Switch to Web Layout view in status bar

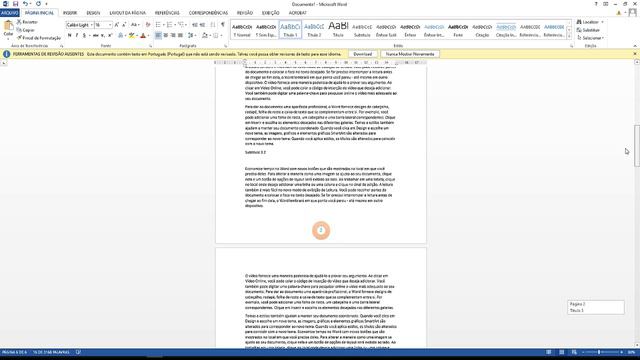(x=574, y=352)
